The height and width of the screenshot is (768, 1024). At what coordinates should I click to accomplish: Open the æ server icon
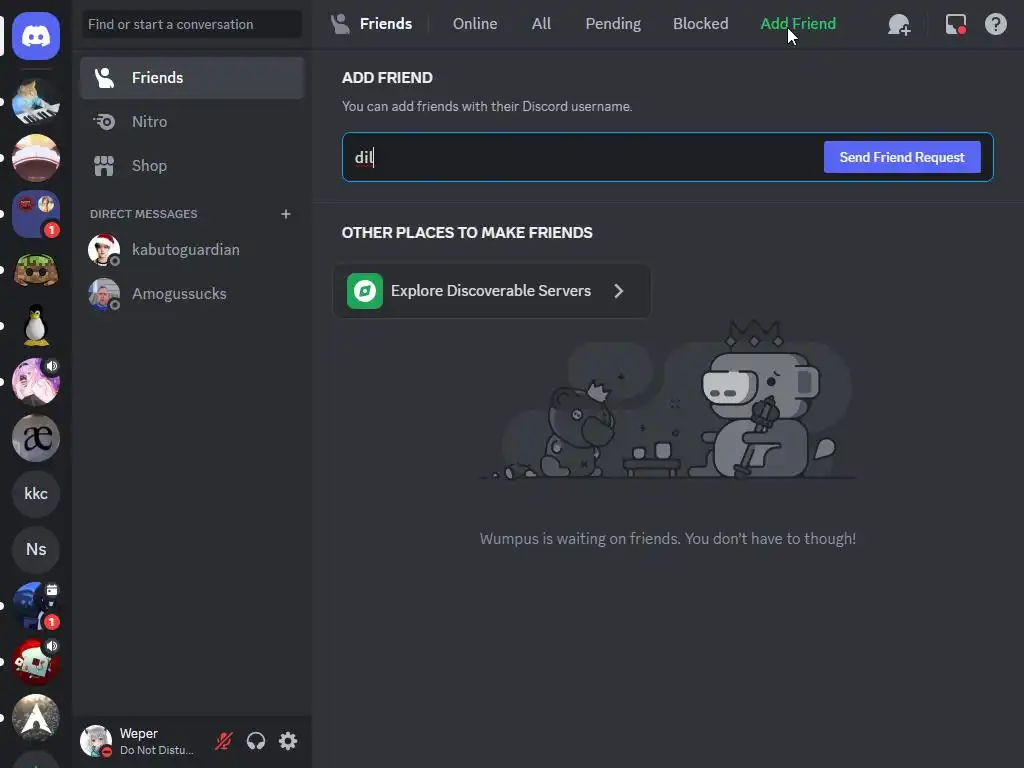36,438
